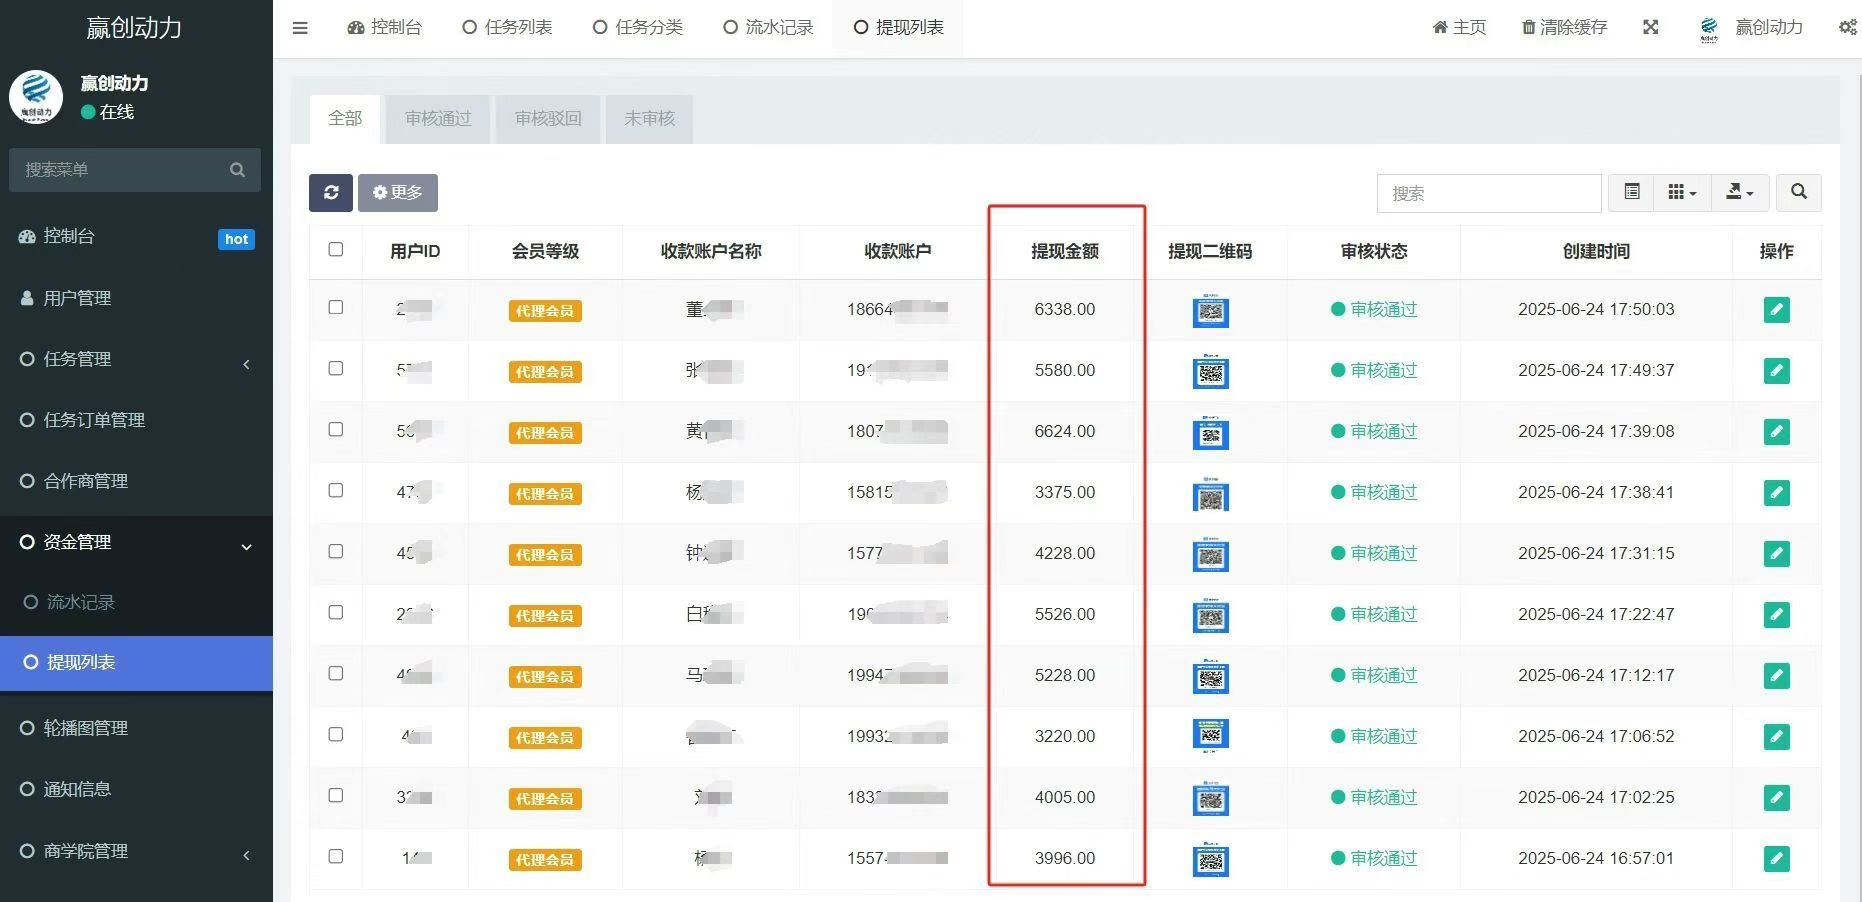Open 流水记录 under 资金管理

pos(136,602)
